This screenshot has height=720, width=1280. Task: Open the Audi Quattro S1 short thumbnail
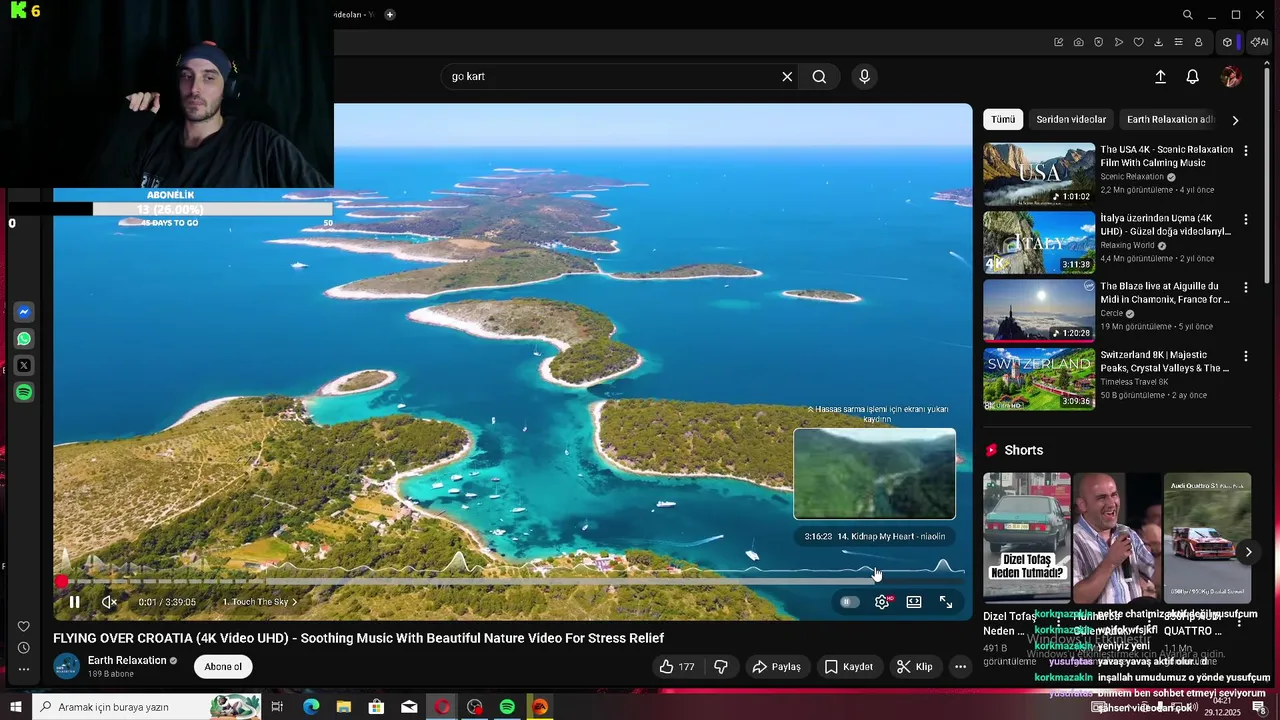1207,536
